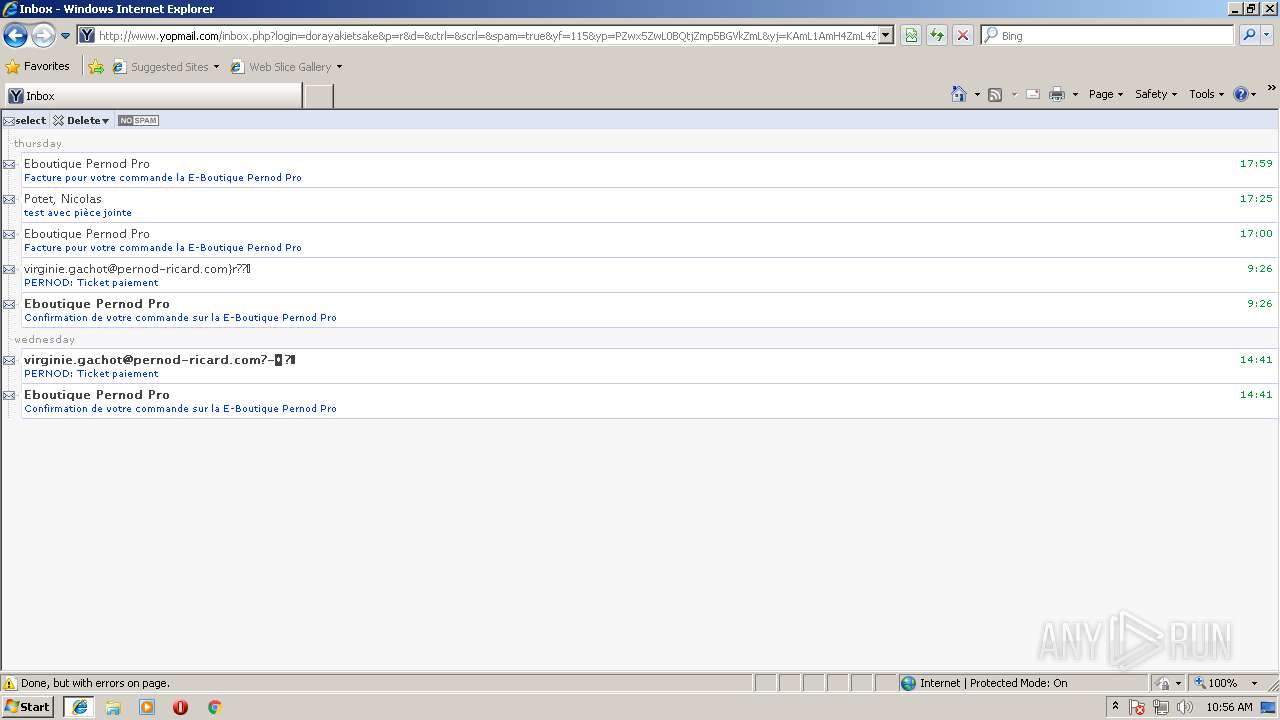The width and height of the screenshot is (1280, 720).
Task: Click the Read Mail toolbar icon
Action: (x=1033, y=94)
